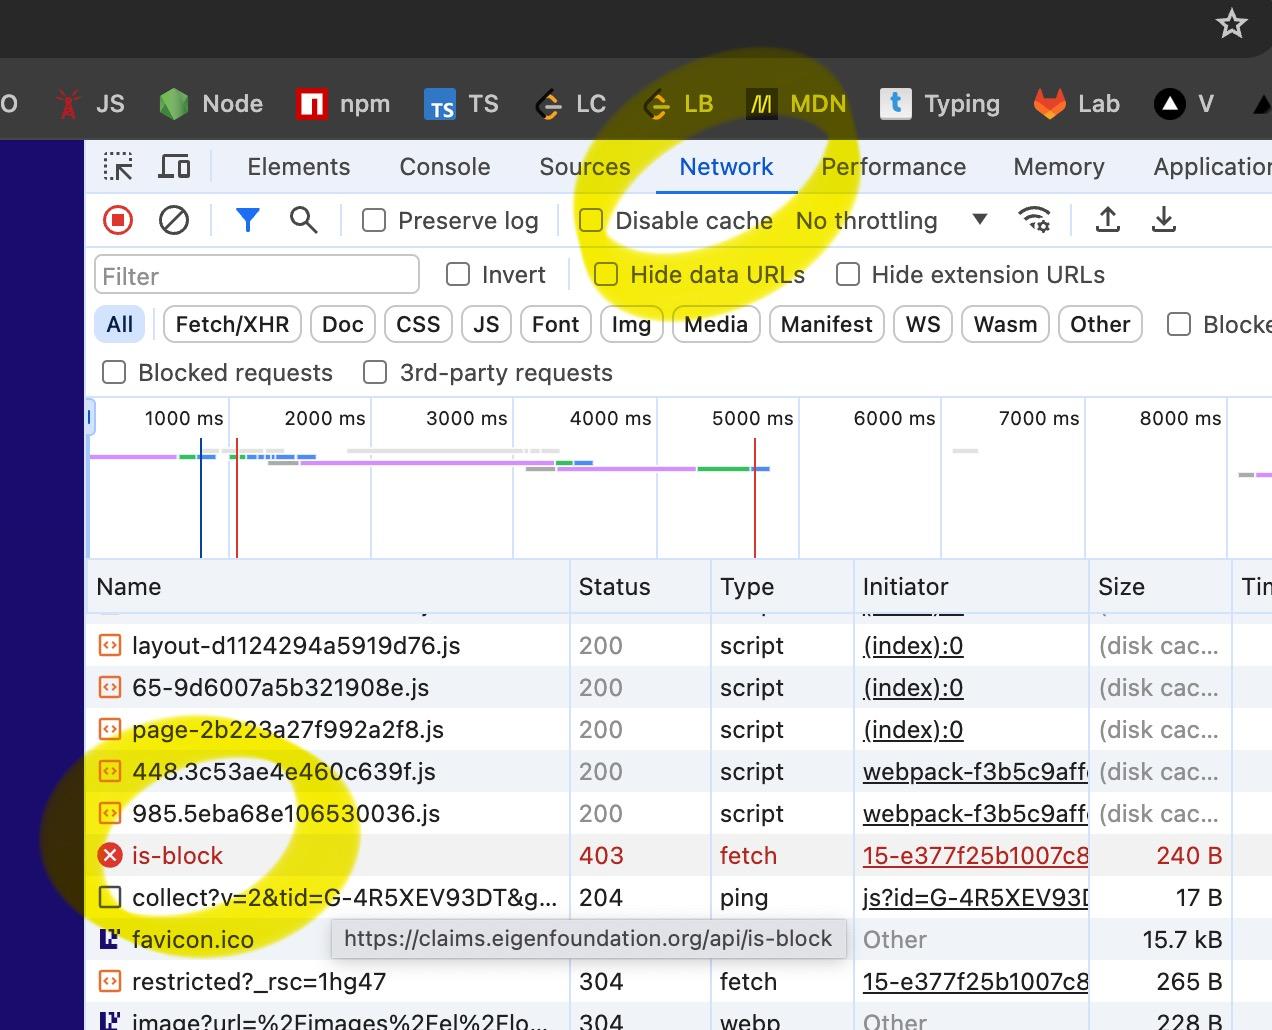Screen dimensions: 1272x1030
Task: Activate the inspect element selector icon
Action: click(x=118, y=167)
